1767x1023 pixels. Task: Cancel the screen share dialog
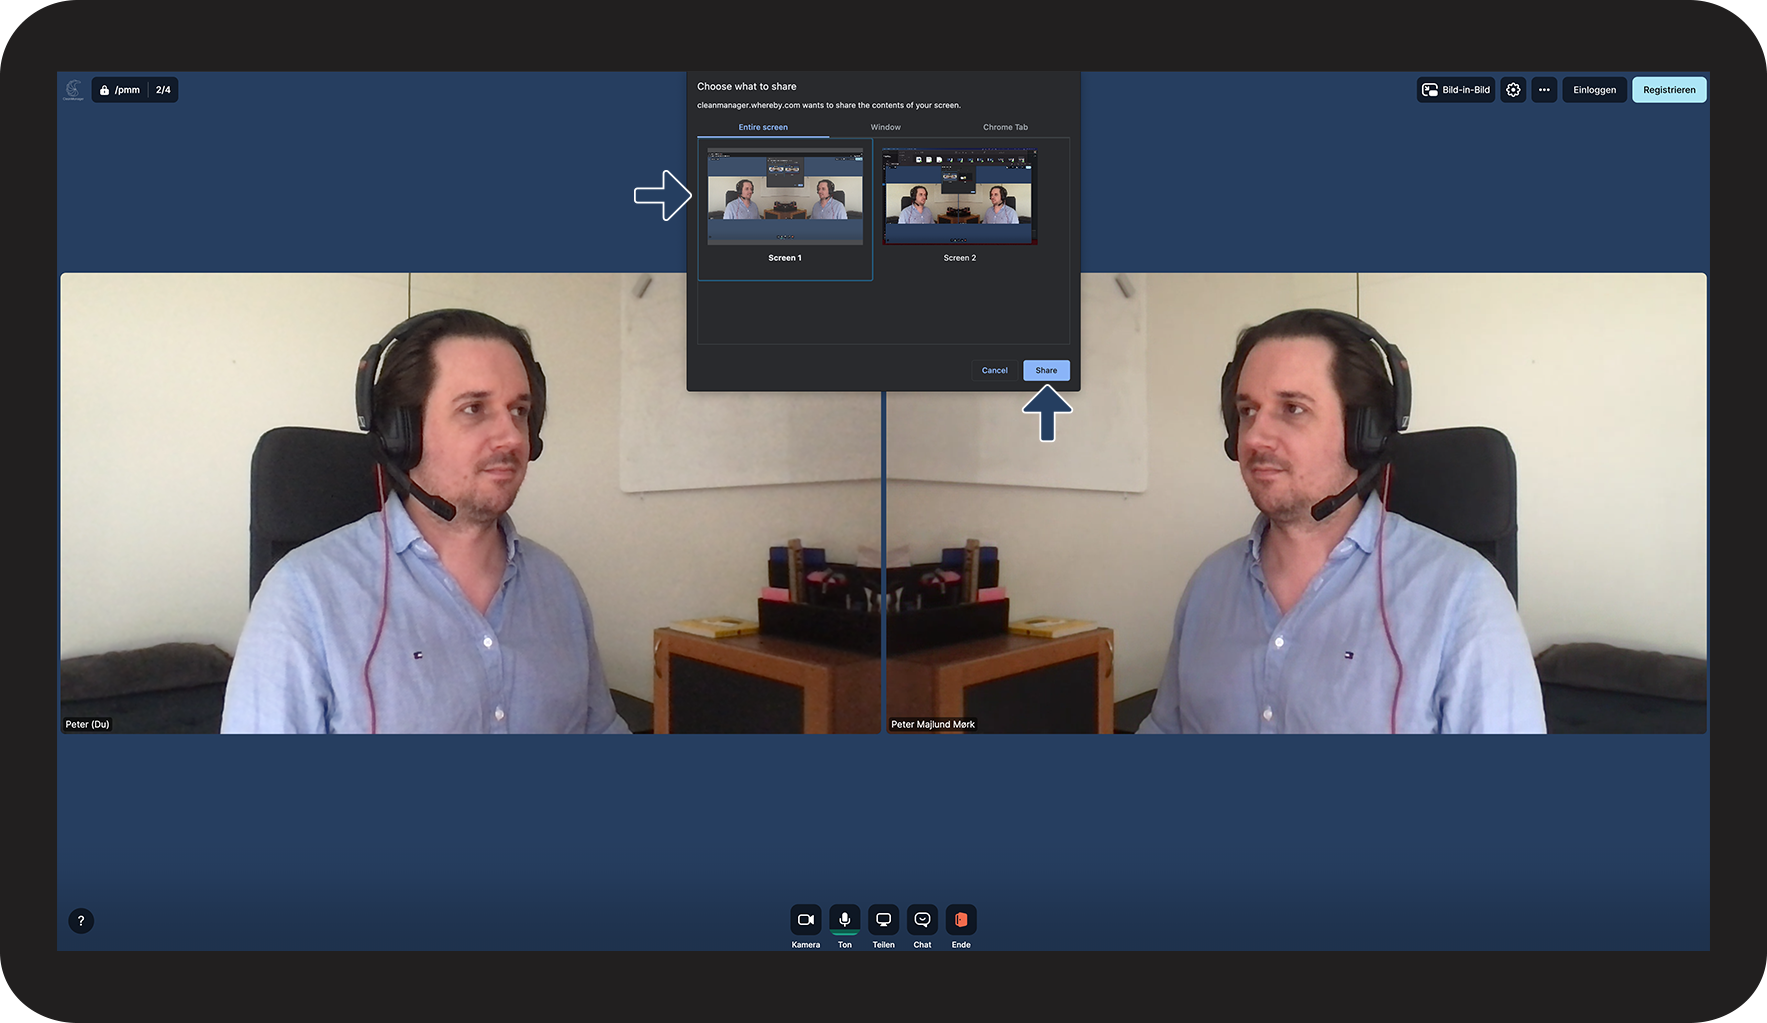(x=994, y=370)
